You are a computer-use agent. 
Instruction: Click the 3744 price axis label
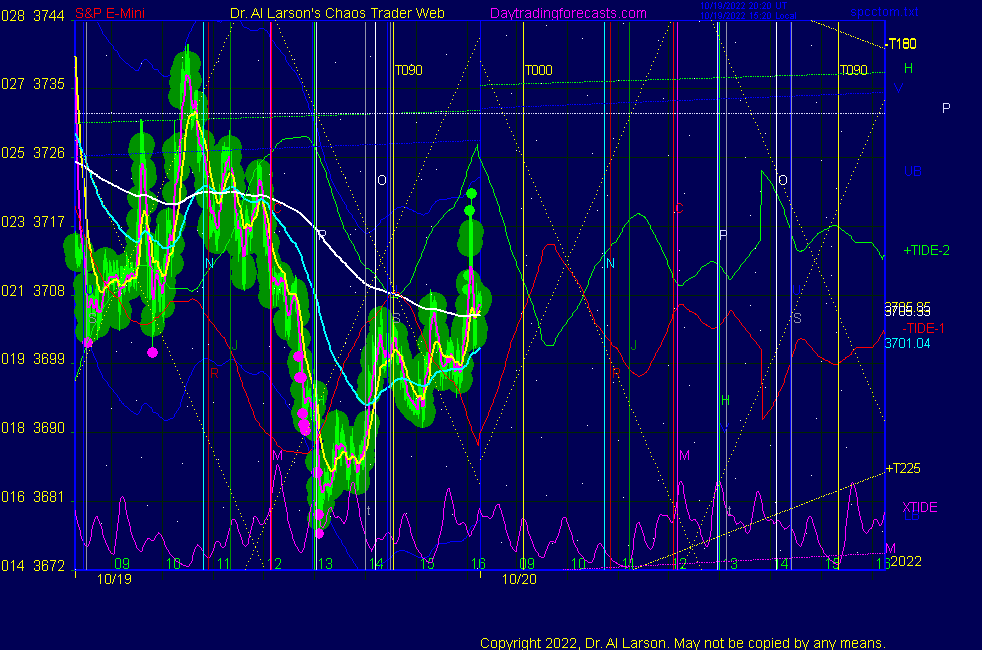pyautogui.click(x=49, y=15)
